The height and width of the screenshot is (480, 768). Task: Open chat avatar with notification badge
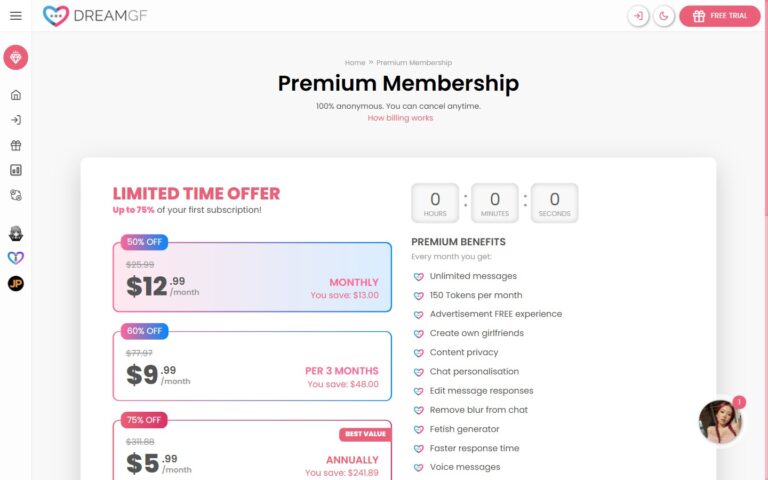point(720,422)
